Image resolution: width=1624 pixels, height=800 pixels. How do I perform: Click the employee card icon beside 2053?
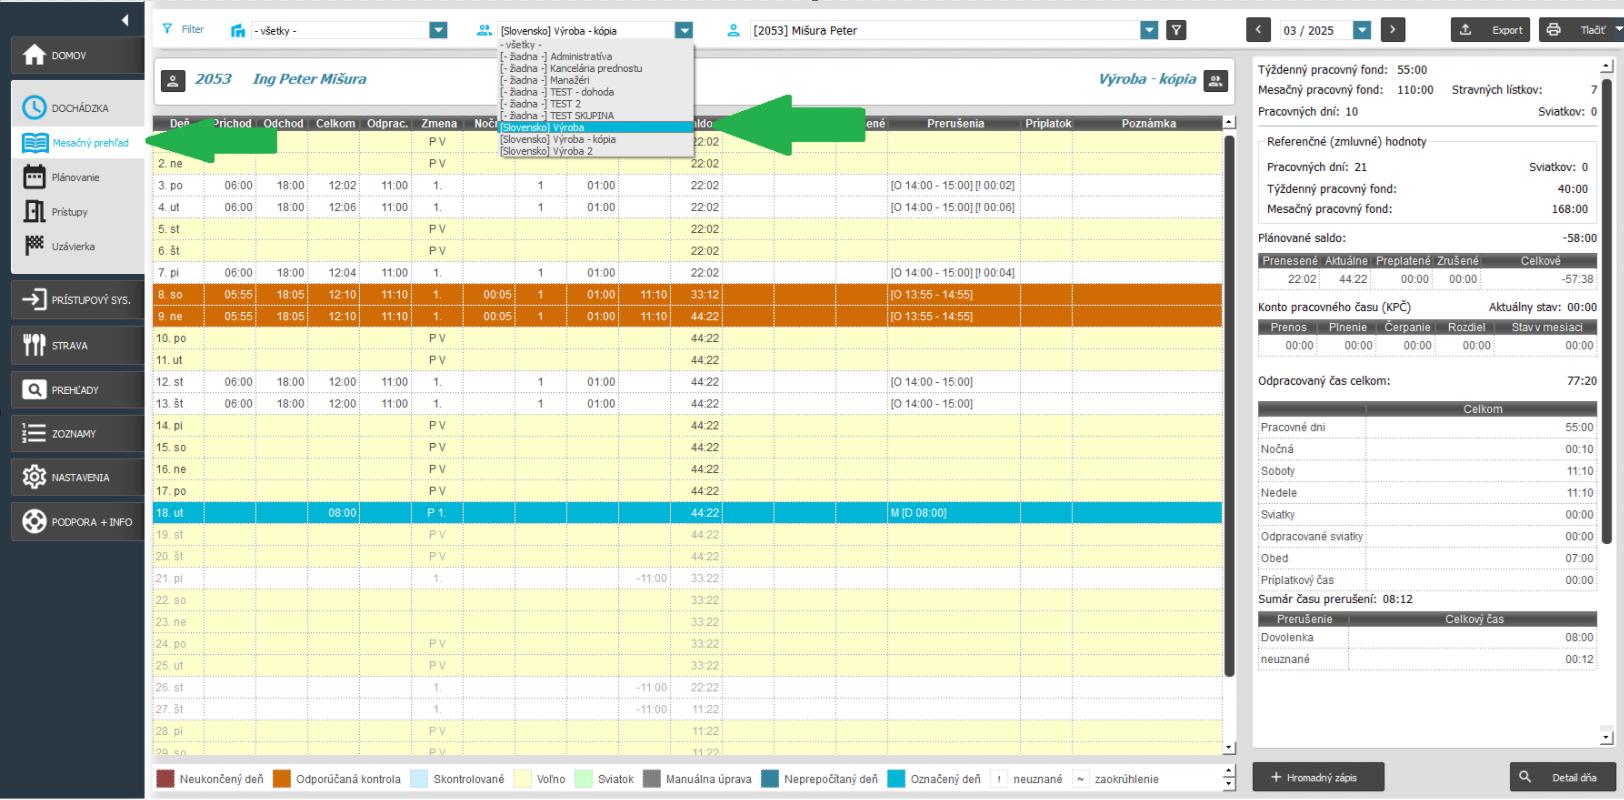point(173,81)
